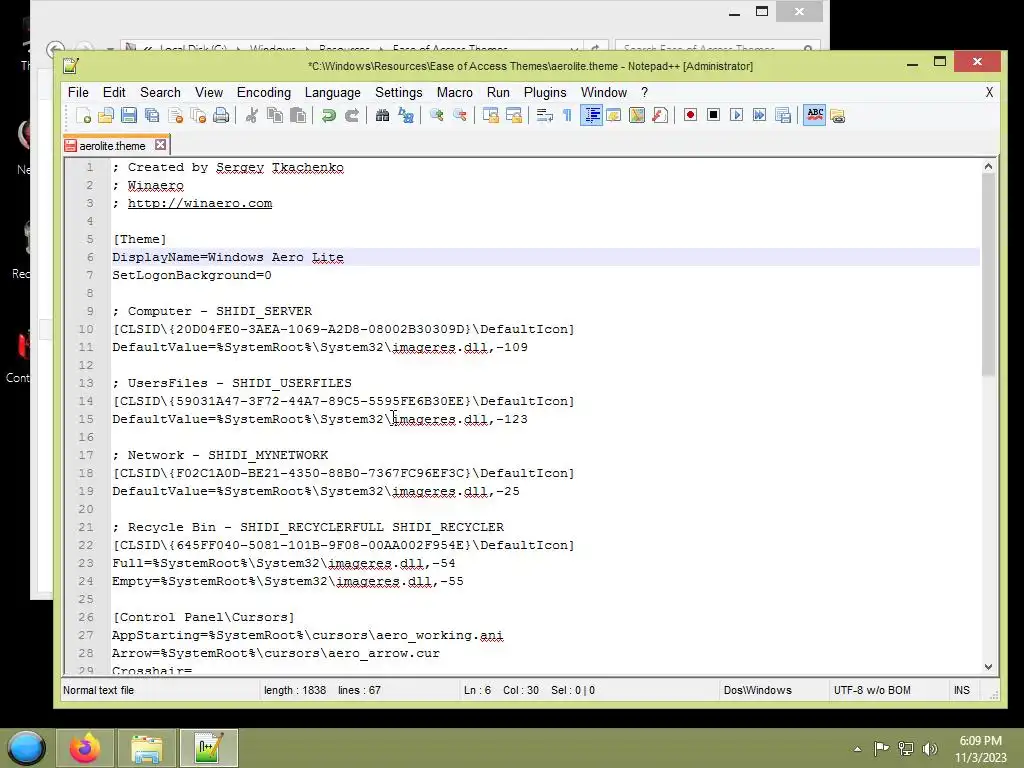1024x768 pixels.
Task: Open the Macro menu
Action: [455, 93]
